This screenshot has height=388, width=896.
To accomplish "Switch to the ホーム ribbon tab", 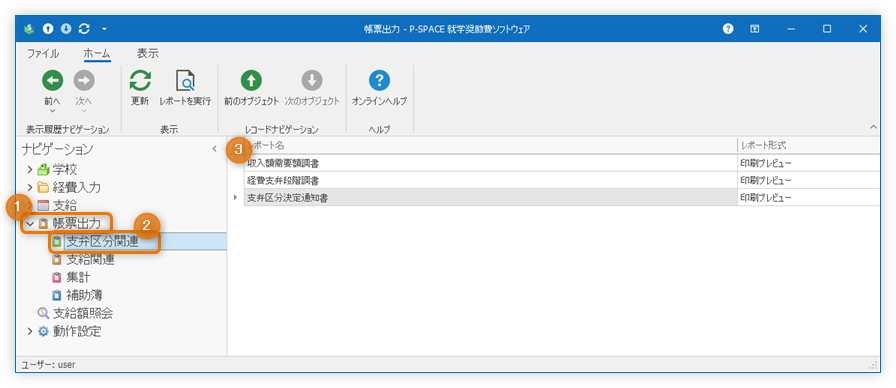I will [x=97, y=54].
